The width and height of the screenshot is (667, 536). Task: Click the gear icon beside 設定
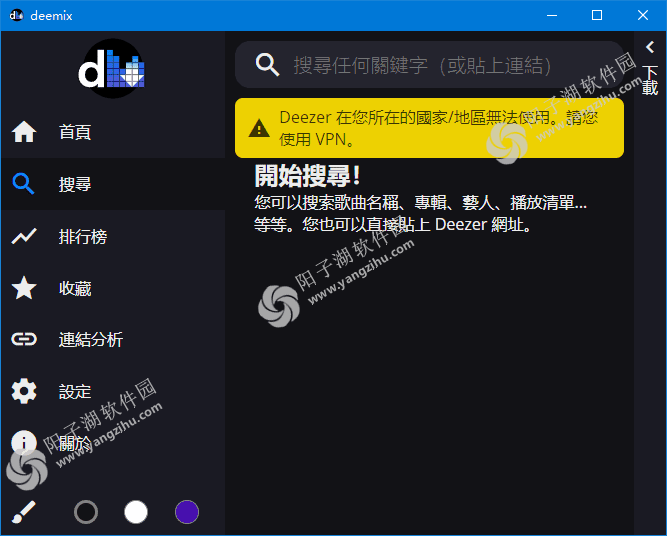coord(24,391)
